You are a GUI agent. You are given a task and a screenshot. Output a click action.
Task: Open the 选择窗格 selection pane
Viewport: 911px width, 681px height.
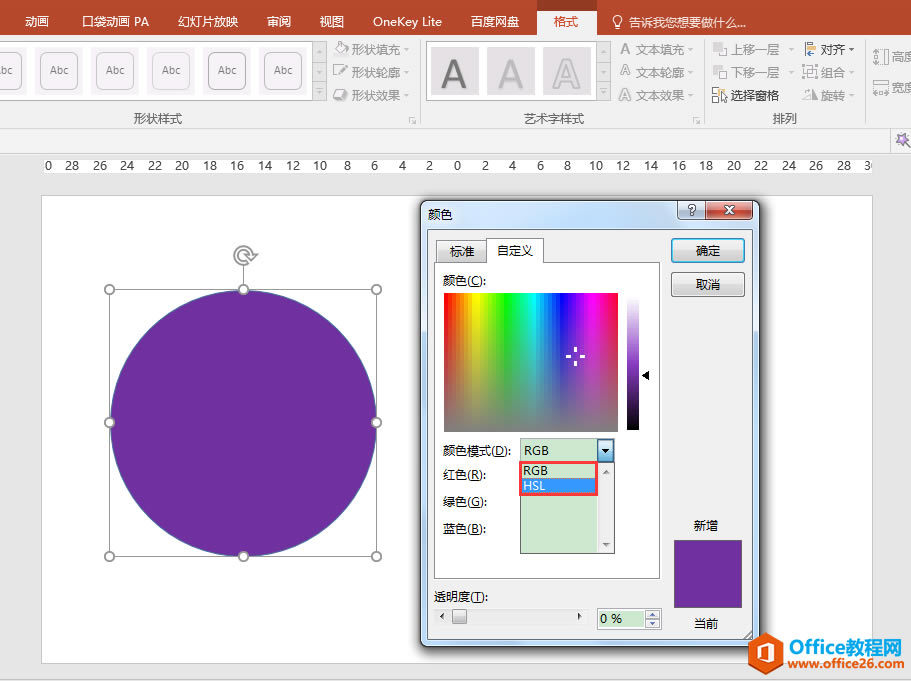(x=746, y=95)
